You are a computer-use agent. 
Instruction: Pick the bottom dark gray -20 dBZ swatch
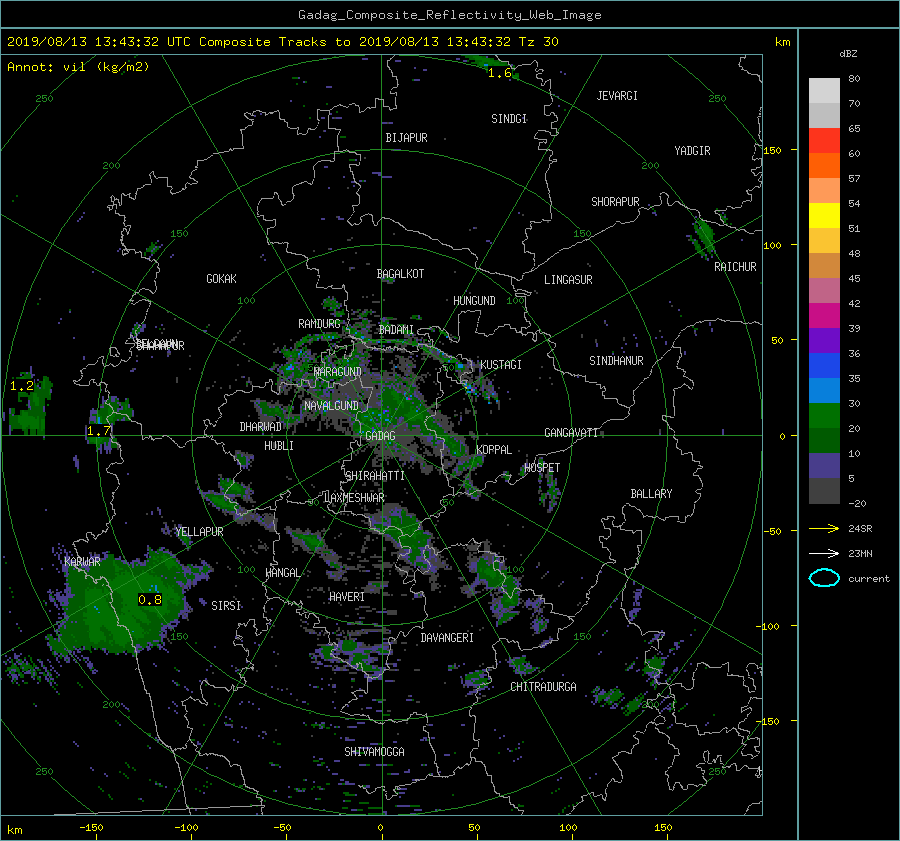pos(824,490)
